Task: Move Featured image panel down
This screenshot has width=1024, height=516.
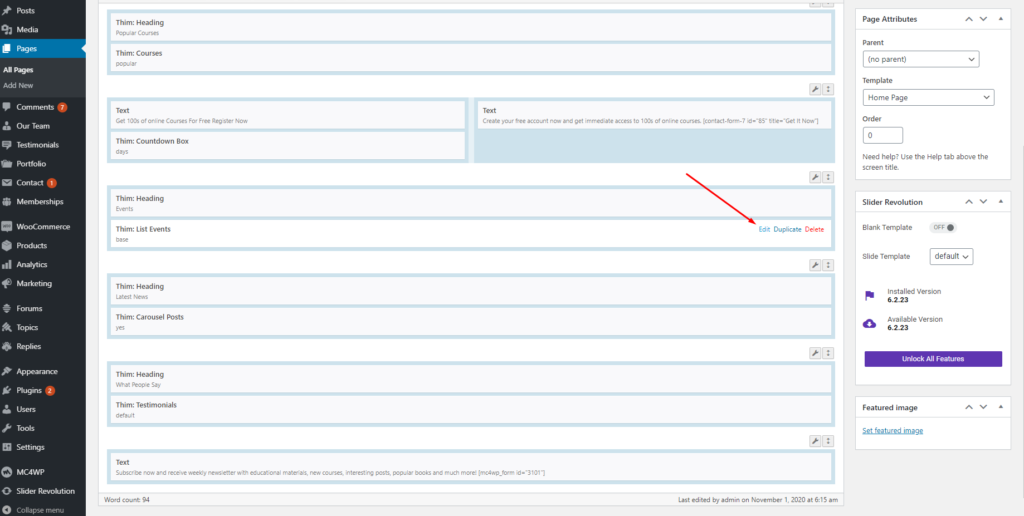Action: (x=984, y=407)
